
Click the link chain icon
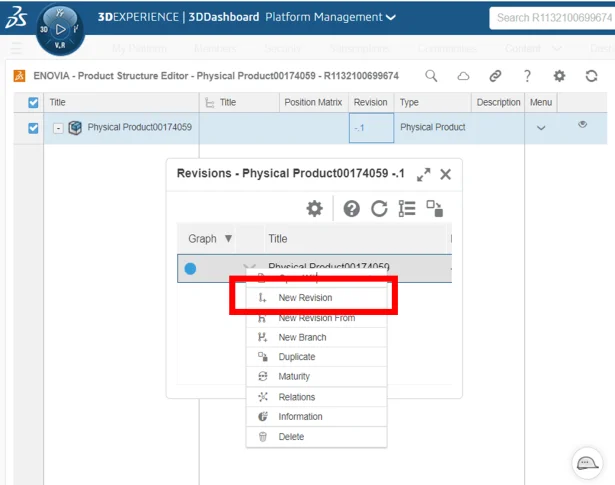tap(495, 76)
